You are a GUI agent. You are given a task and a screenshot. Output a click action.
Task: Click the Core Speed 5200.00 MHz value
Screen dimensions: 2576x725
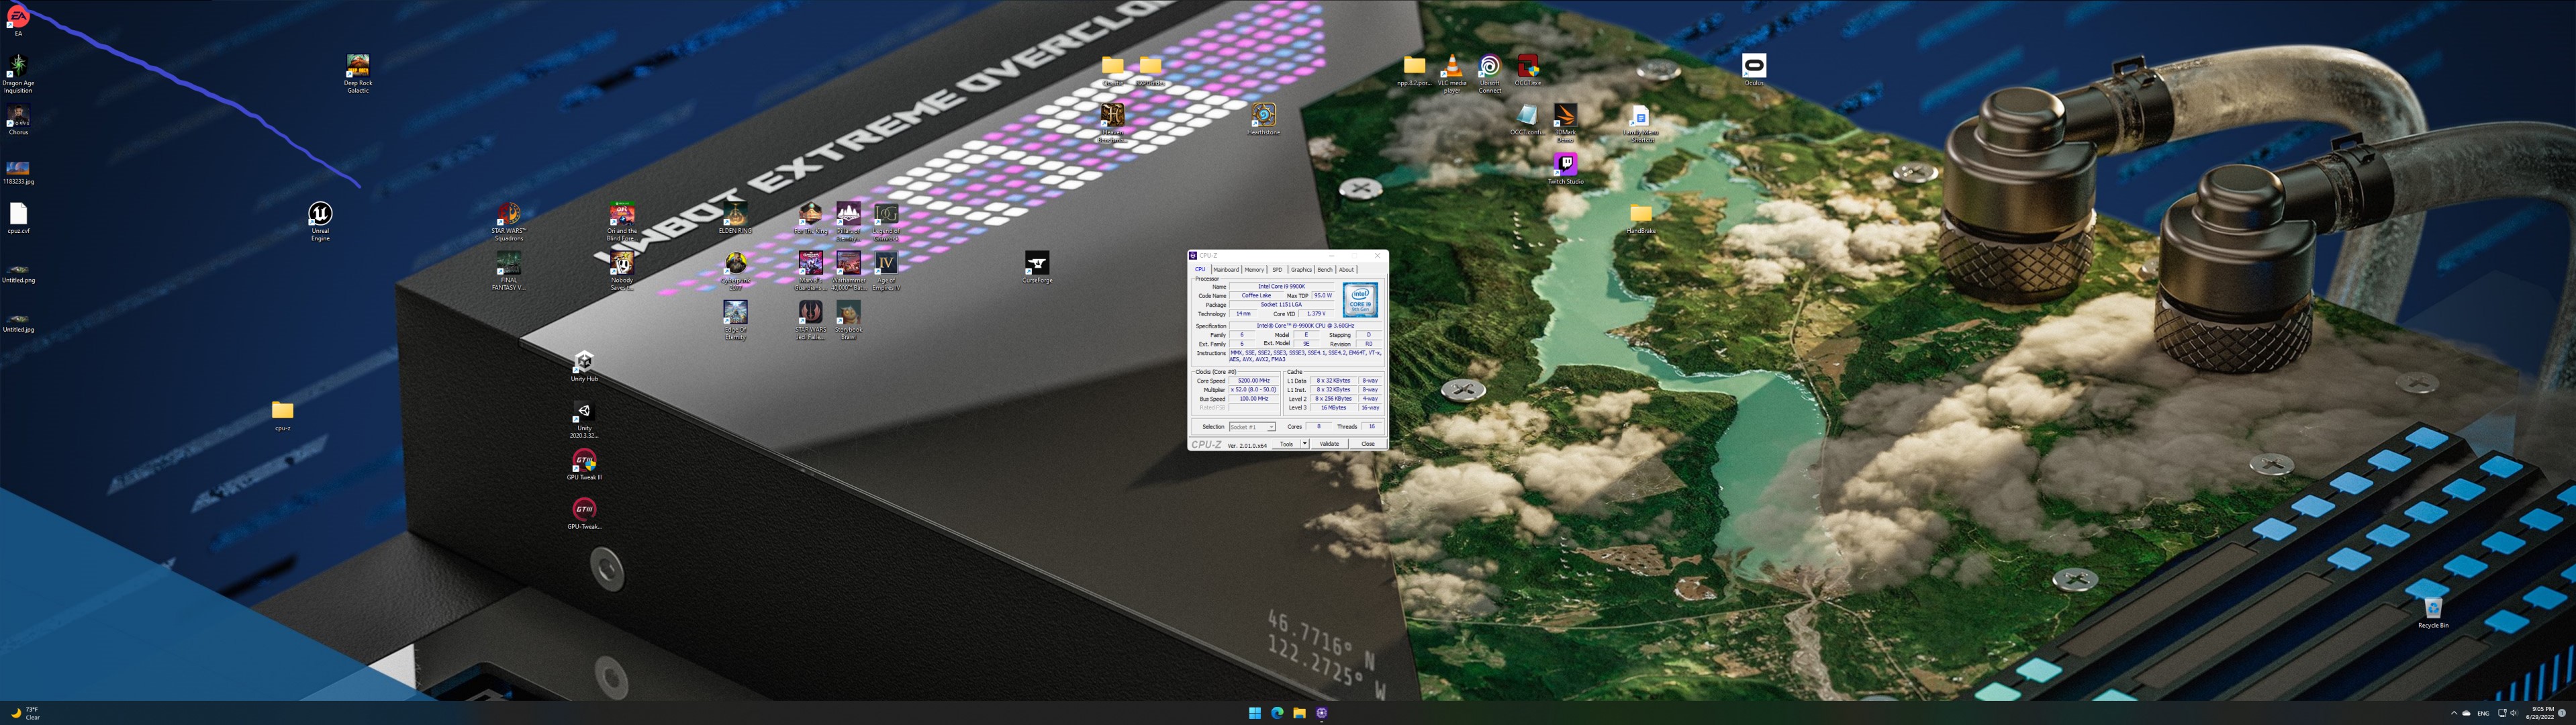pyautogui.click(x=1253, y=381)
